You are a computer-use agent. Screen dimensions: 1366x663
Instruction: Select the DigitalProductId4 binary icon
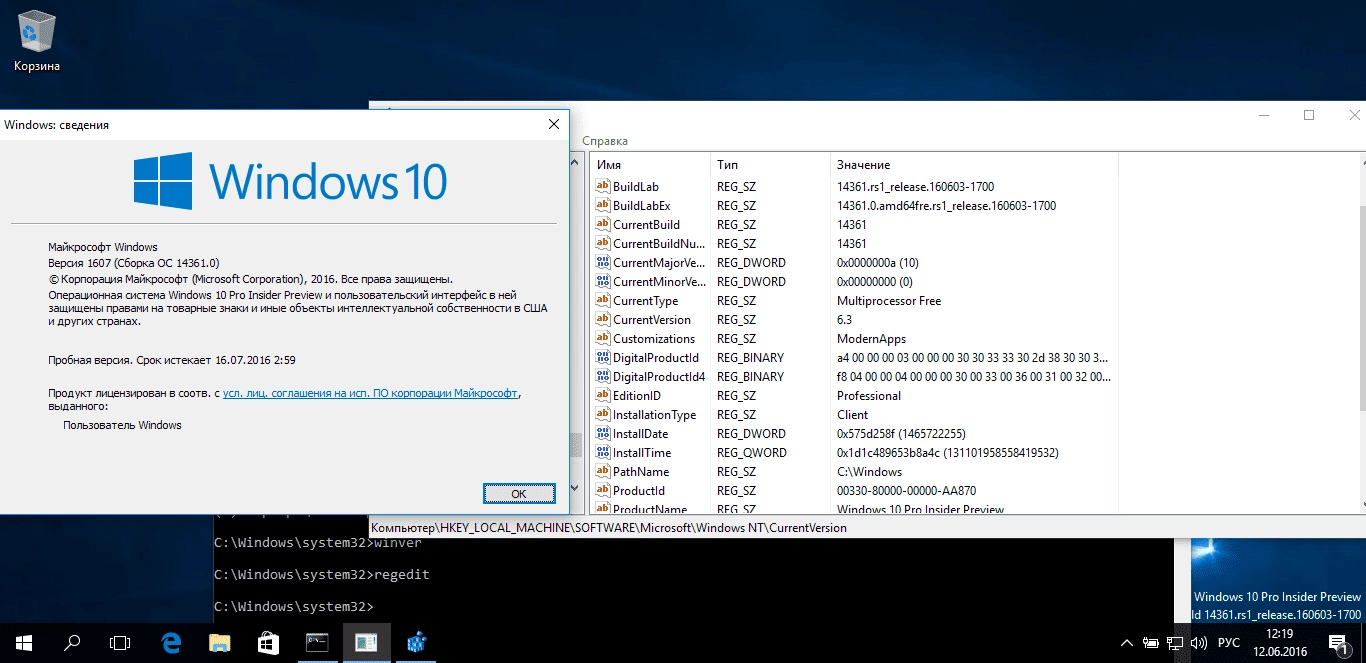[x=603, y=377]
